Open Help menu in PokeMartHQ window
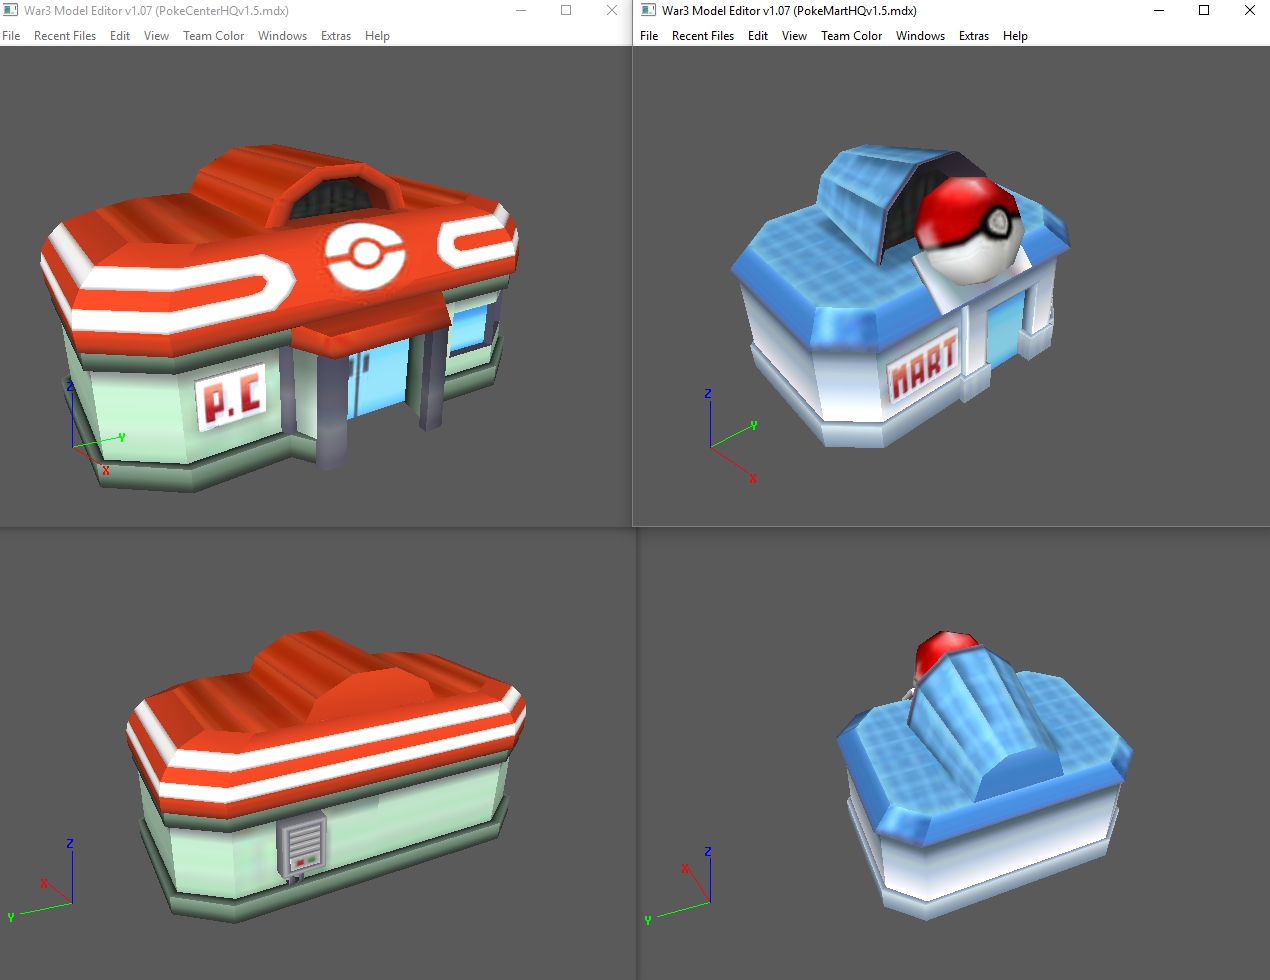The image size is (1270, 980). pyautogui.click(x=1015, y=36)
